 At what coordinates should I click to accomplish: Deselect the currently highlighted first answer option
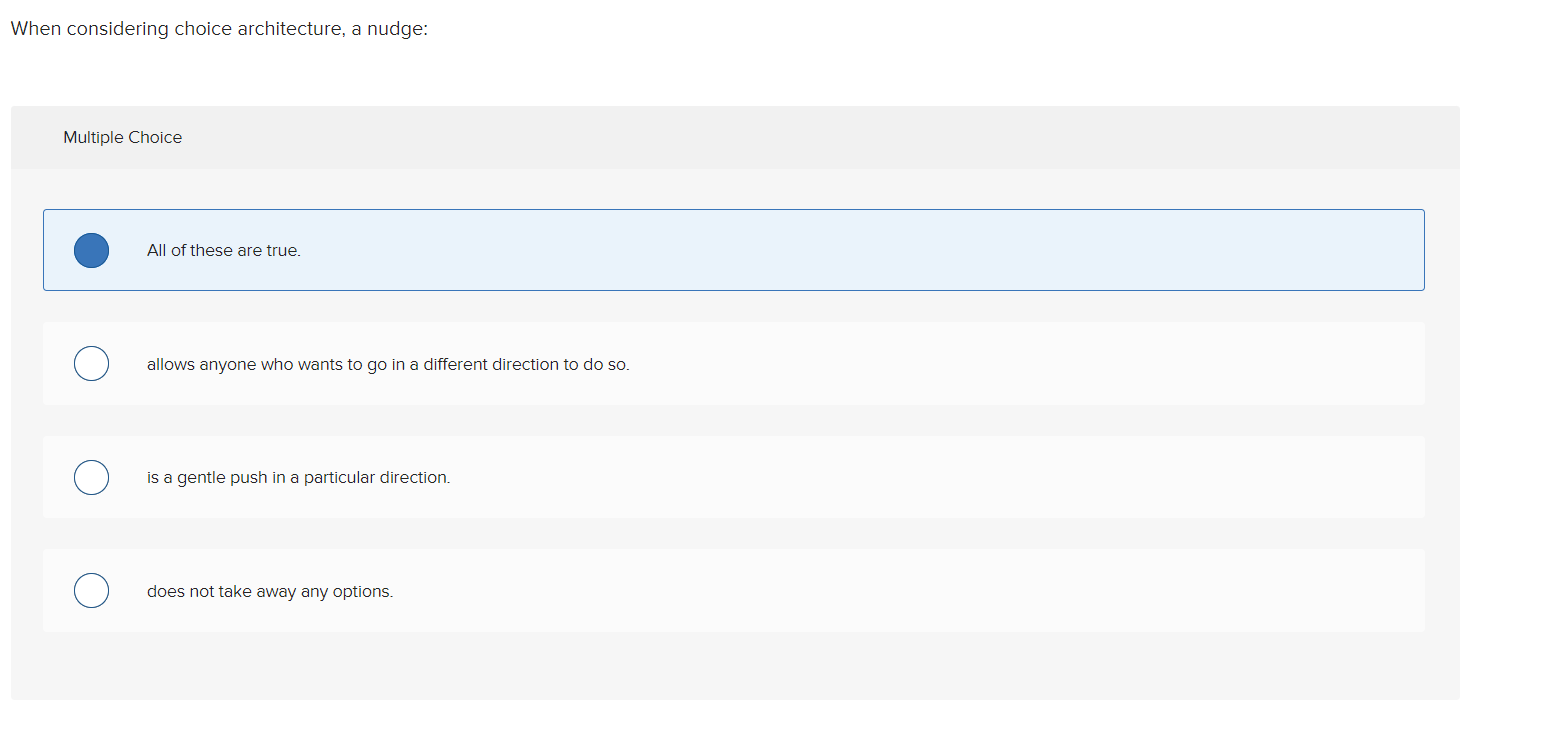click(91, 250)
